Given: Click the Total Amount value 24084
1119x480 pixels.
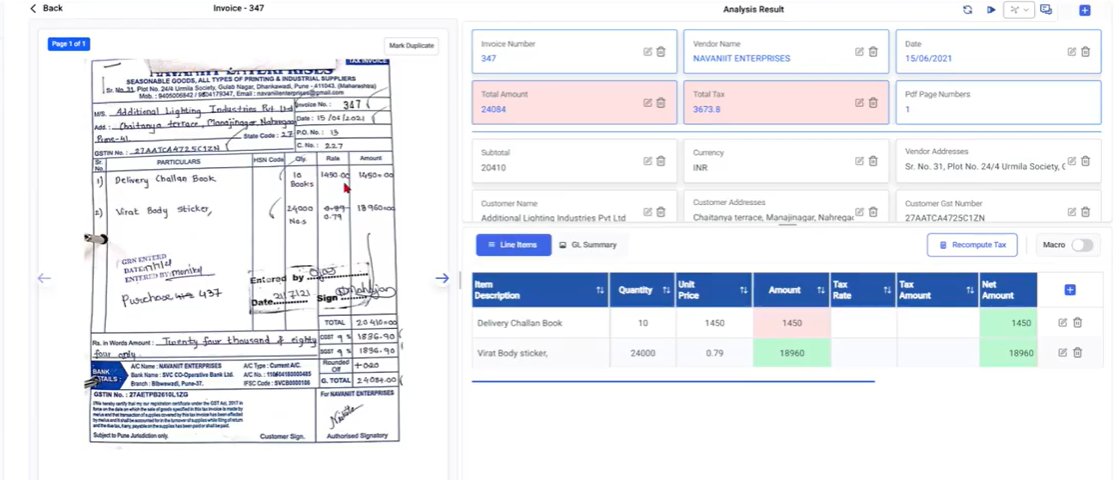Looking at the screenshot, I should coord(494,109).
